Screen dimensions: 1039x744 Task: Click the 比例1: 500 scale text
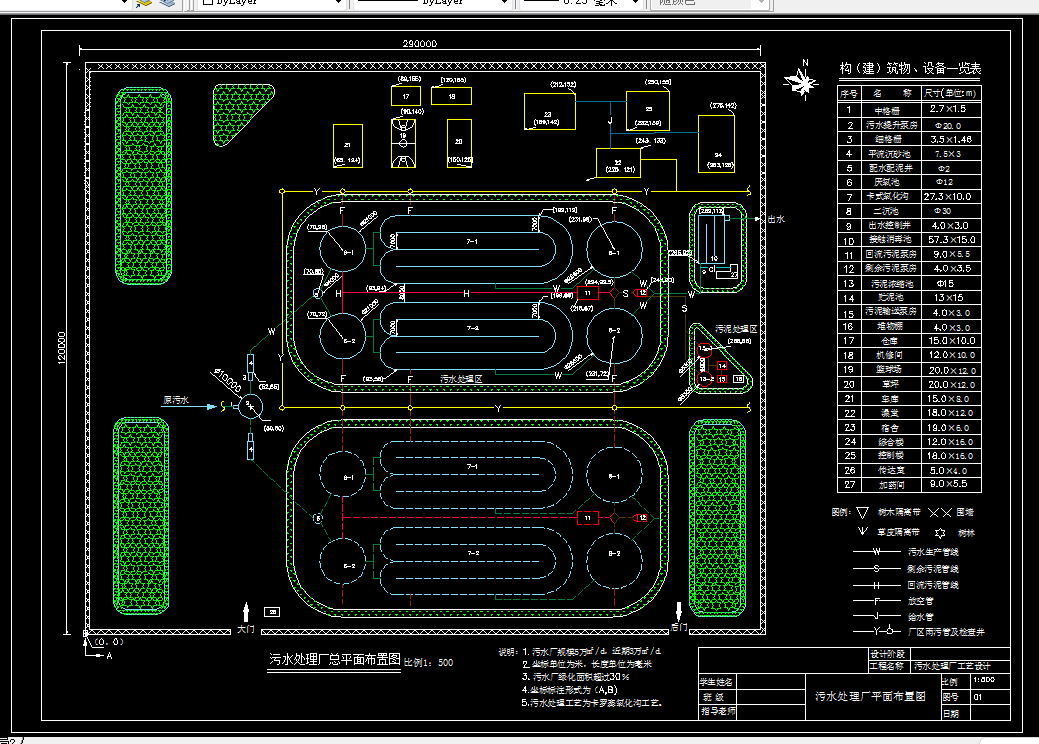tap(429, 663)
